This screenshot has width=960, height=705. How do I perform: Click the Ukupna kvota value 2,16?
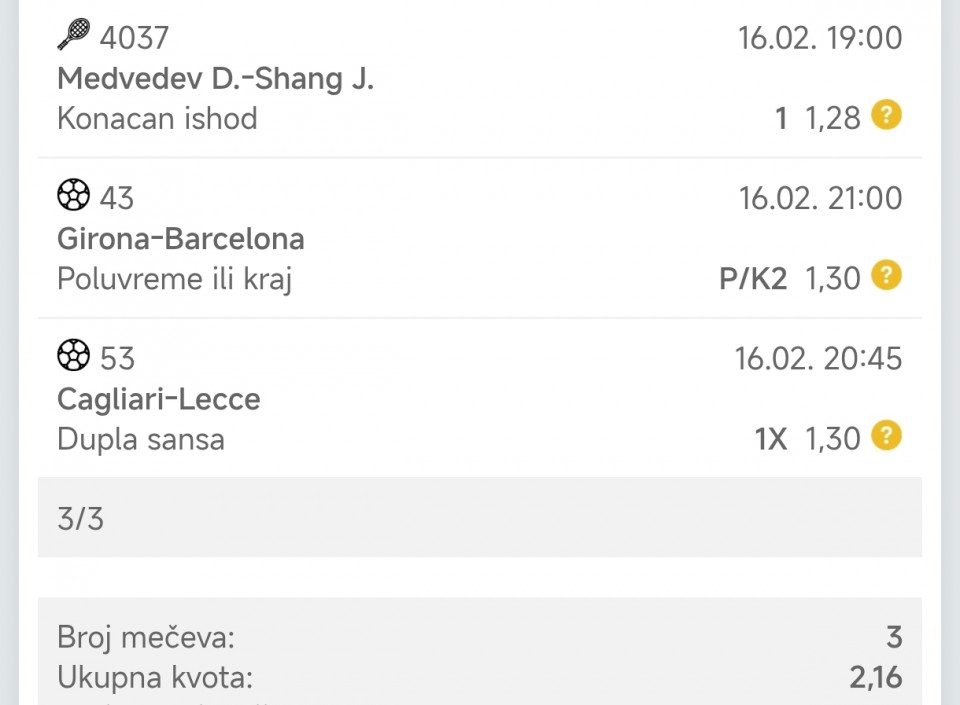pos(875,677)
